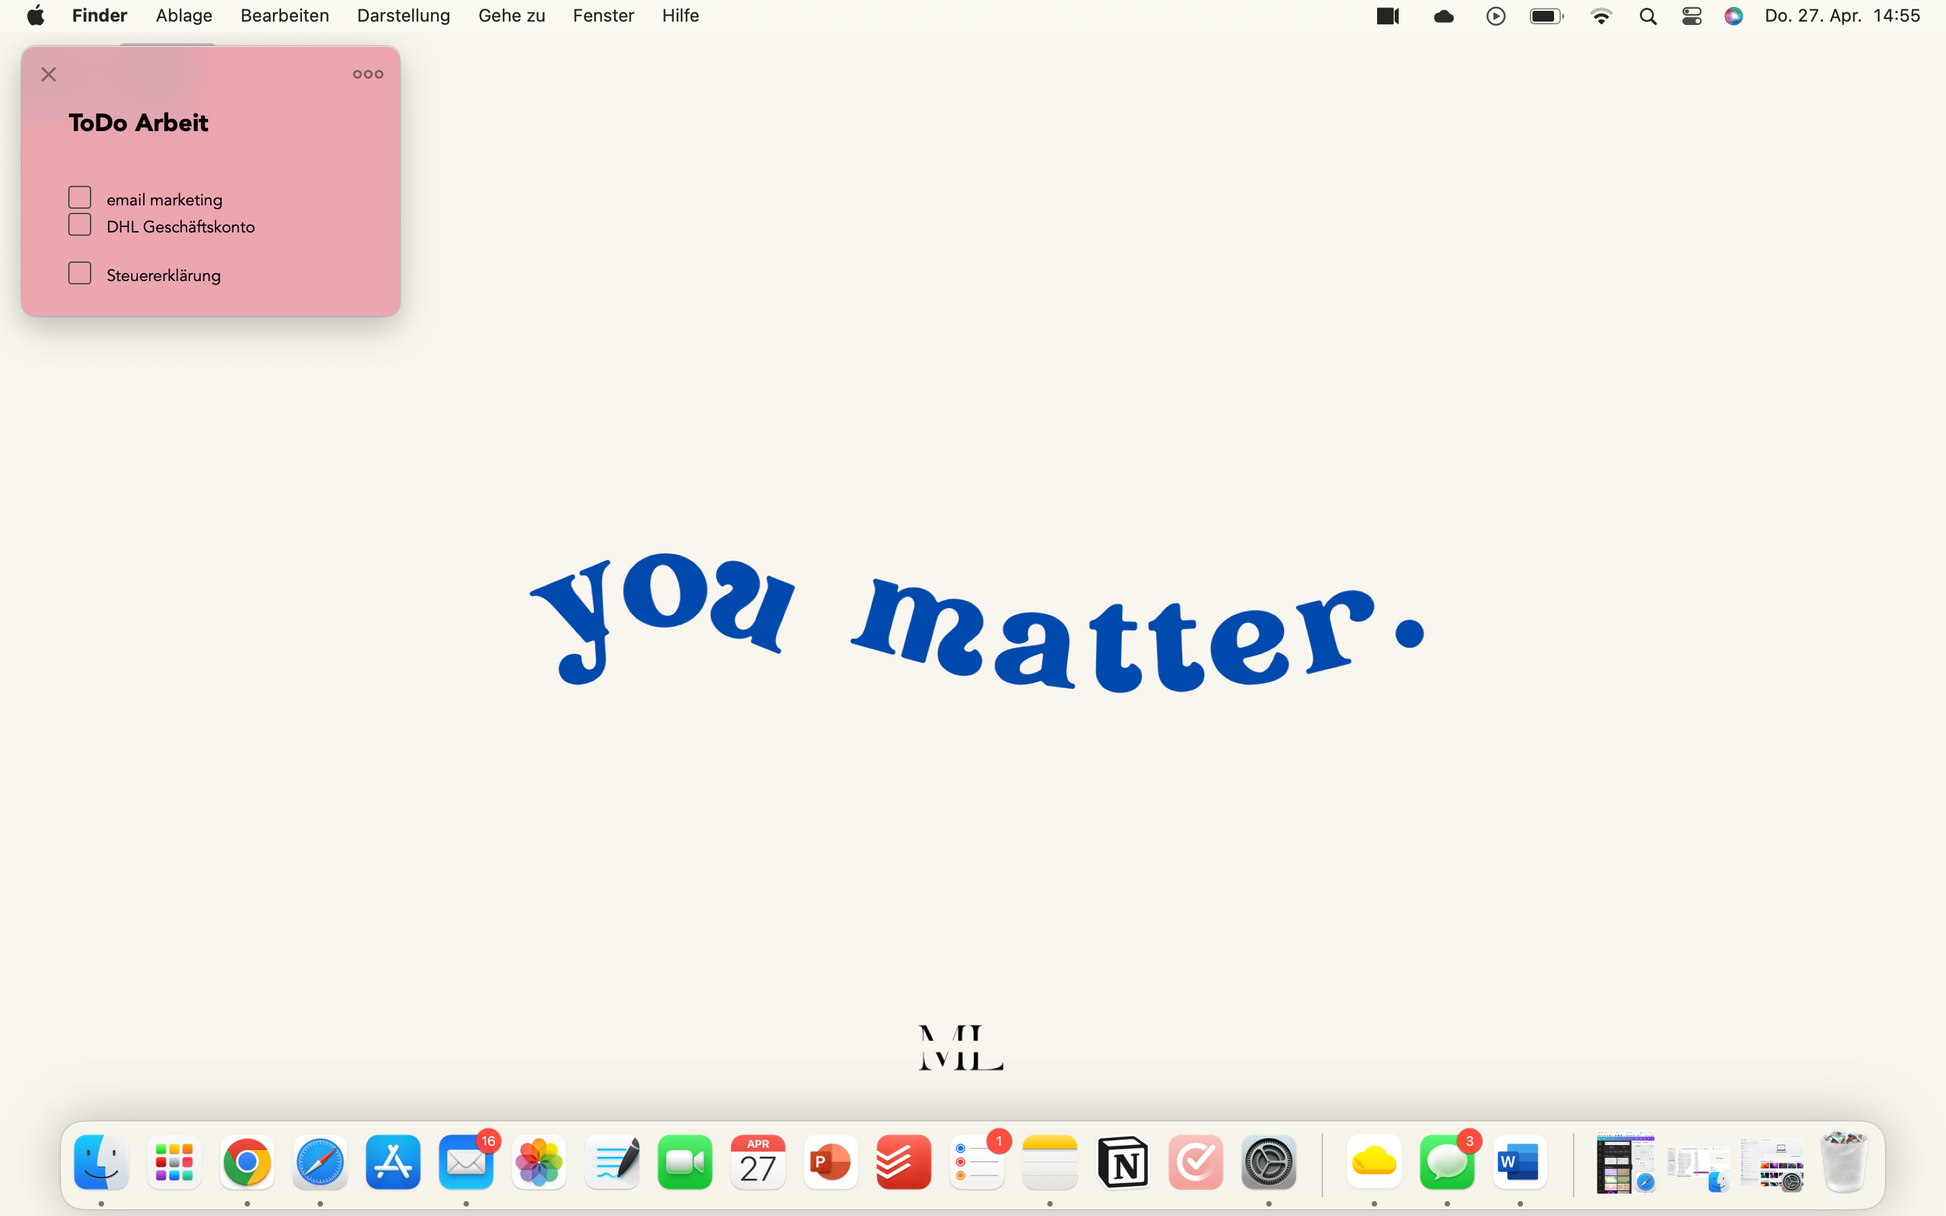Screen dimensions: 1946x1216
Task: Open PowerPoint from the dock
Action: pyautogui.click(x=830, y=1162)
